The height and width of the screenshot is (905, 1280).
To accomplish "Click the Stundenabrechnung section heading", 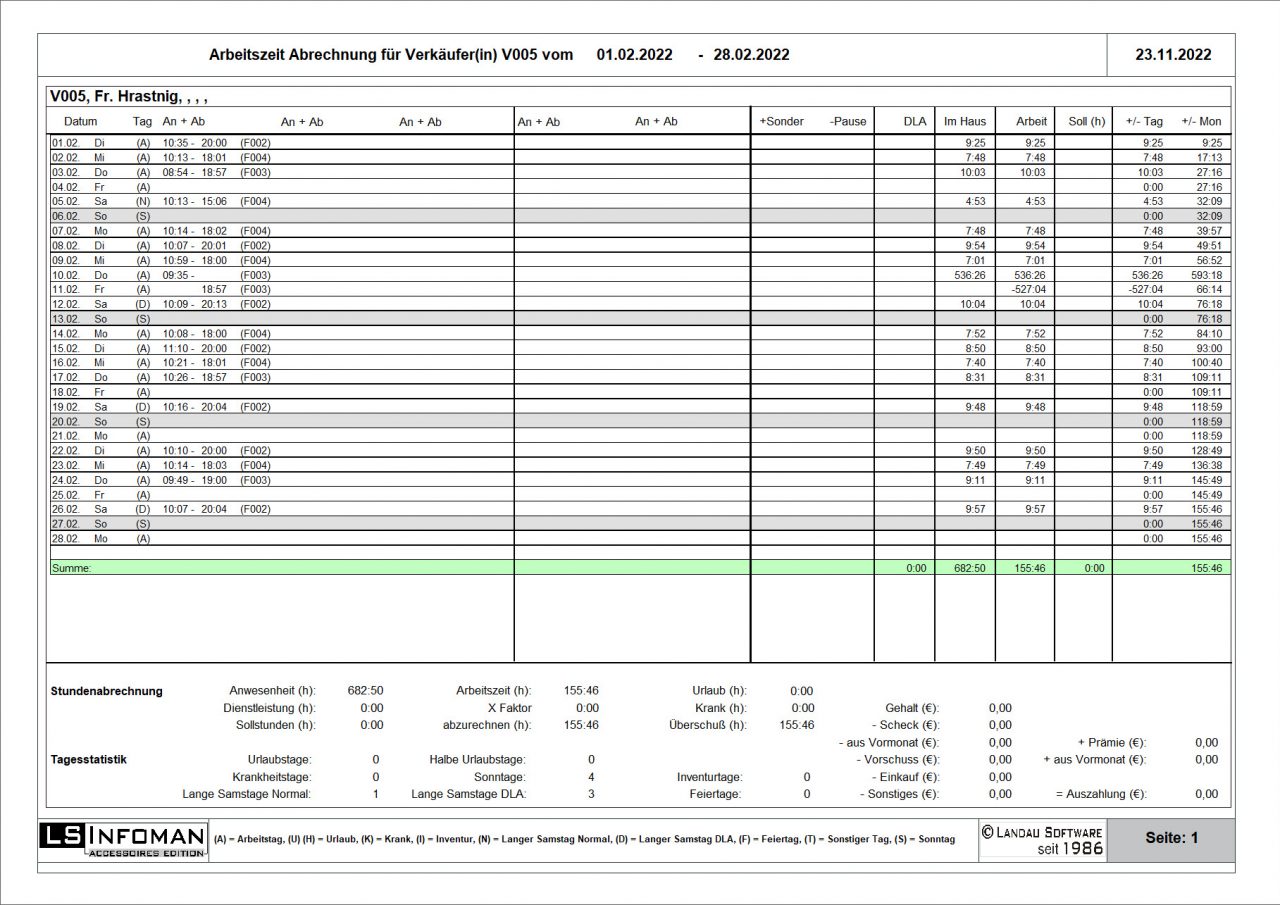I will point(106,691).
